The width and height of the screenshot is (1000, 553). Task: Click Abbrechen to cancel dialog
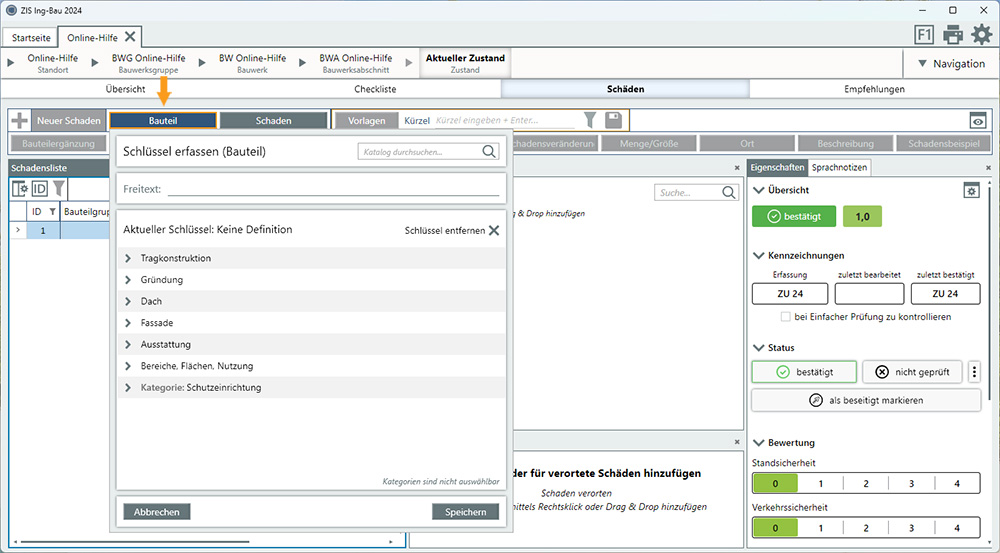tap(156, 512)
